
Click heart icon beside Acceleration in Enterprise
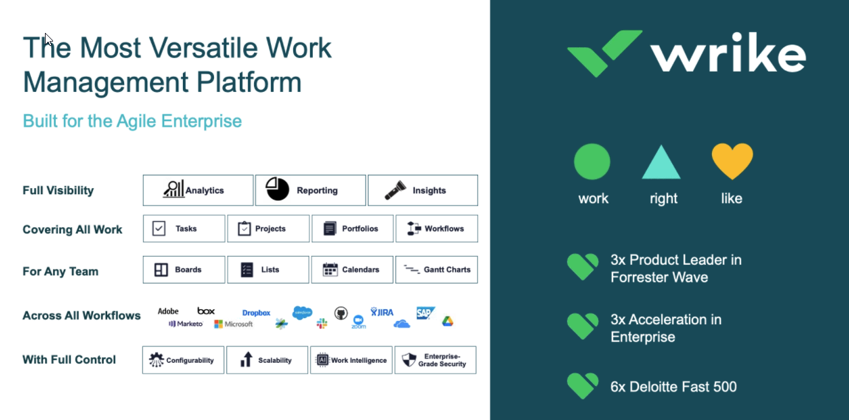coord(583,326)
